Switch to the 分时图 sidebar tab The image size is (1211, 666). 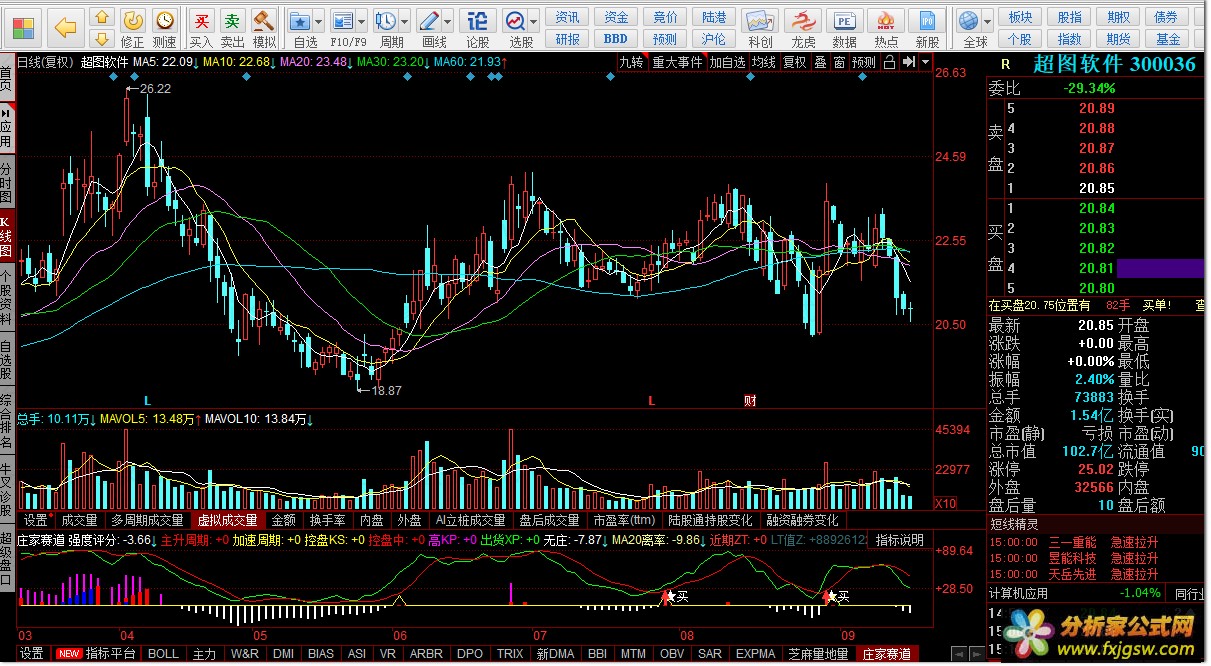click(x=7, y=184)
